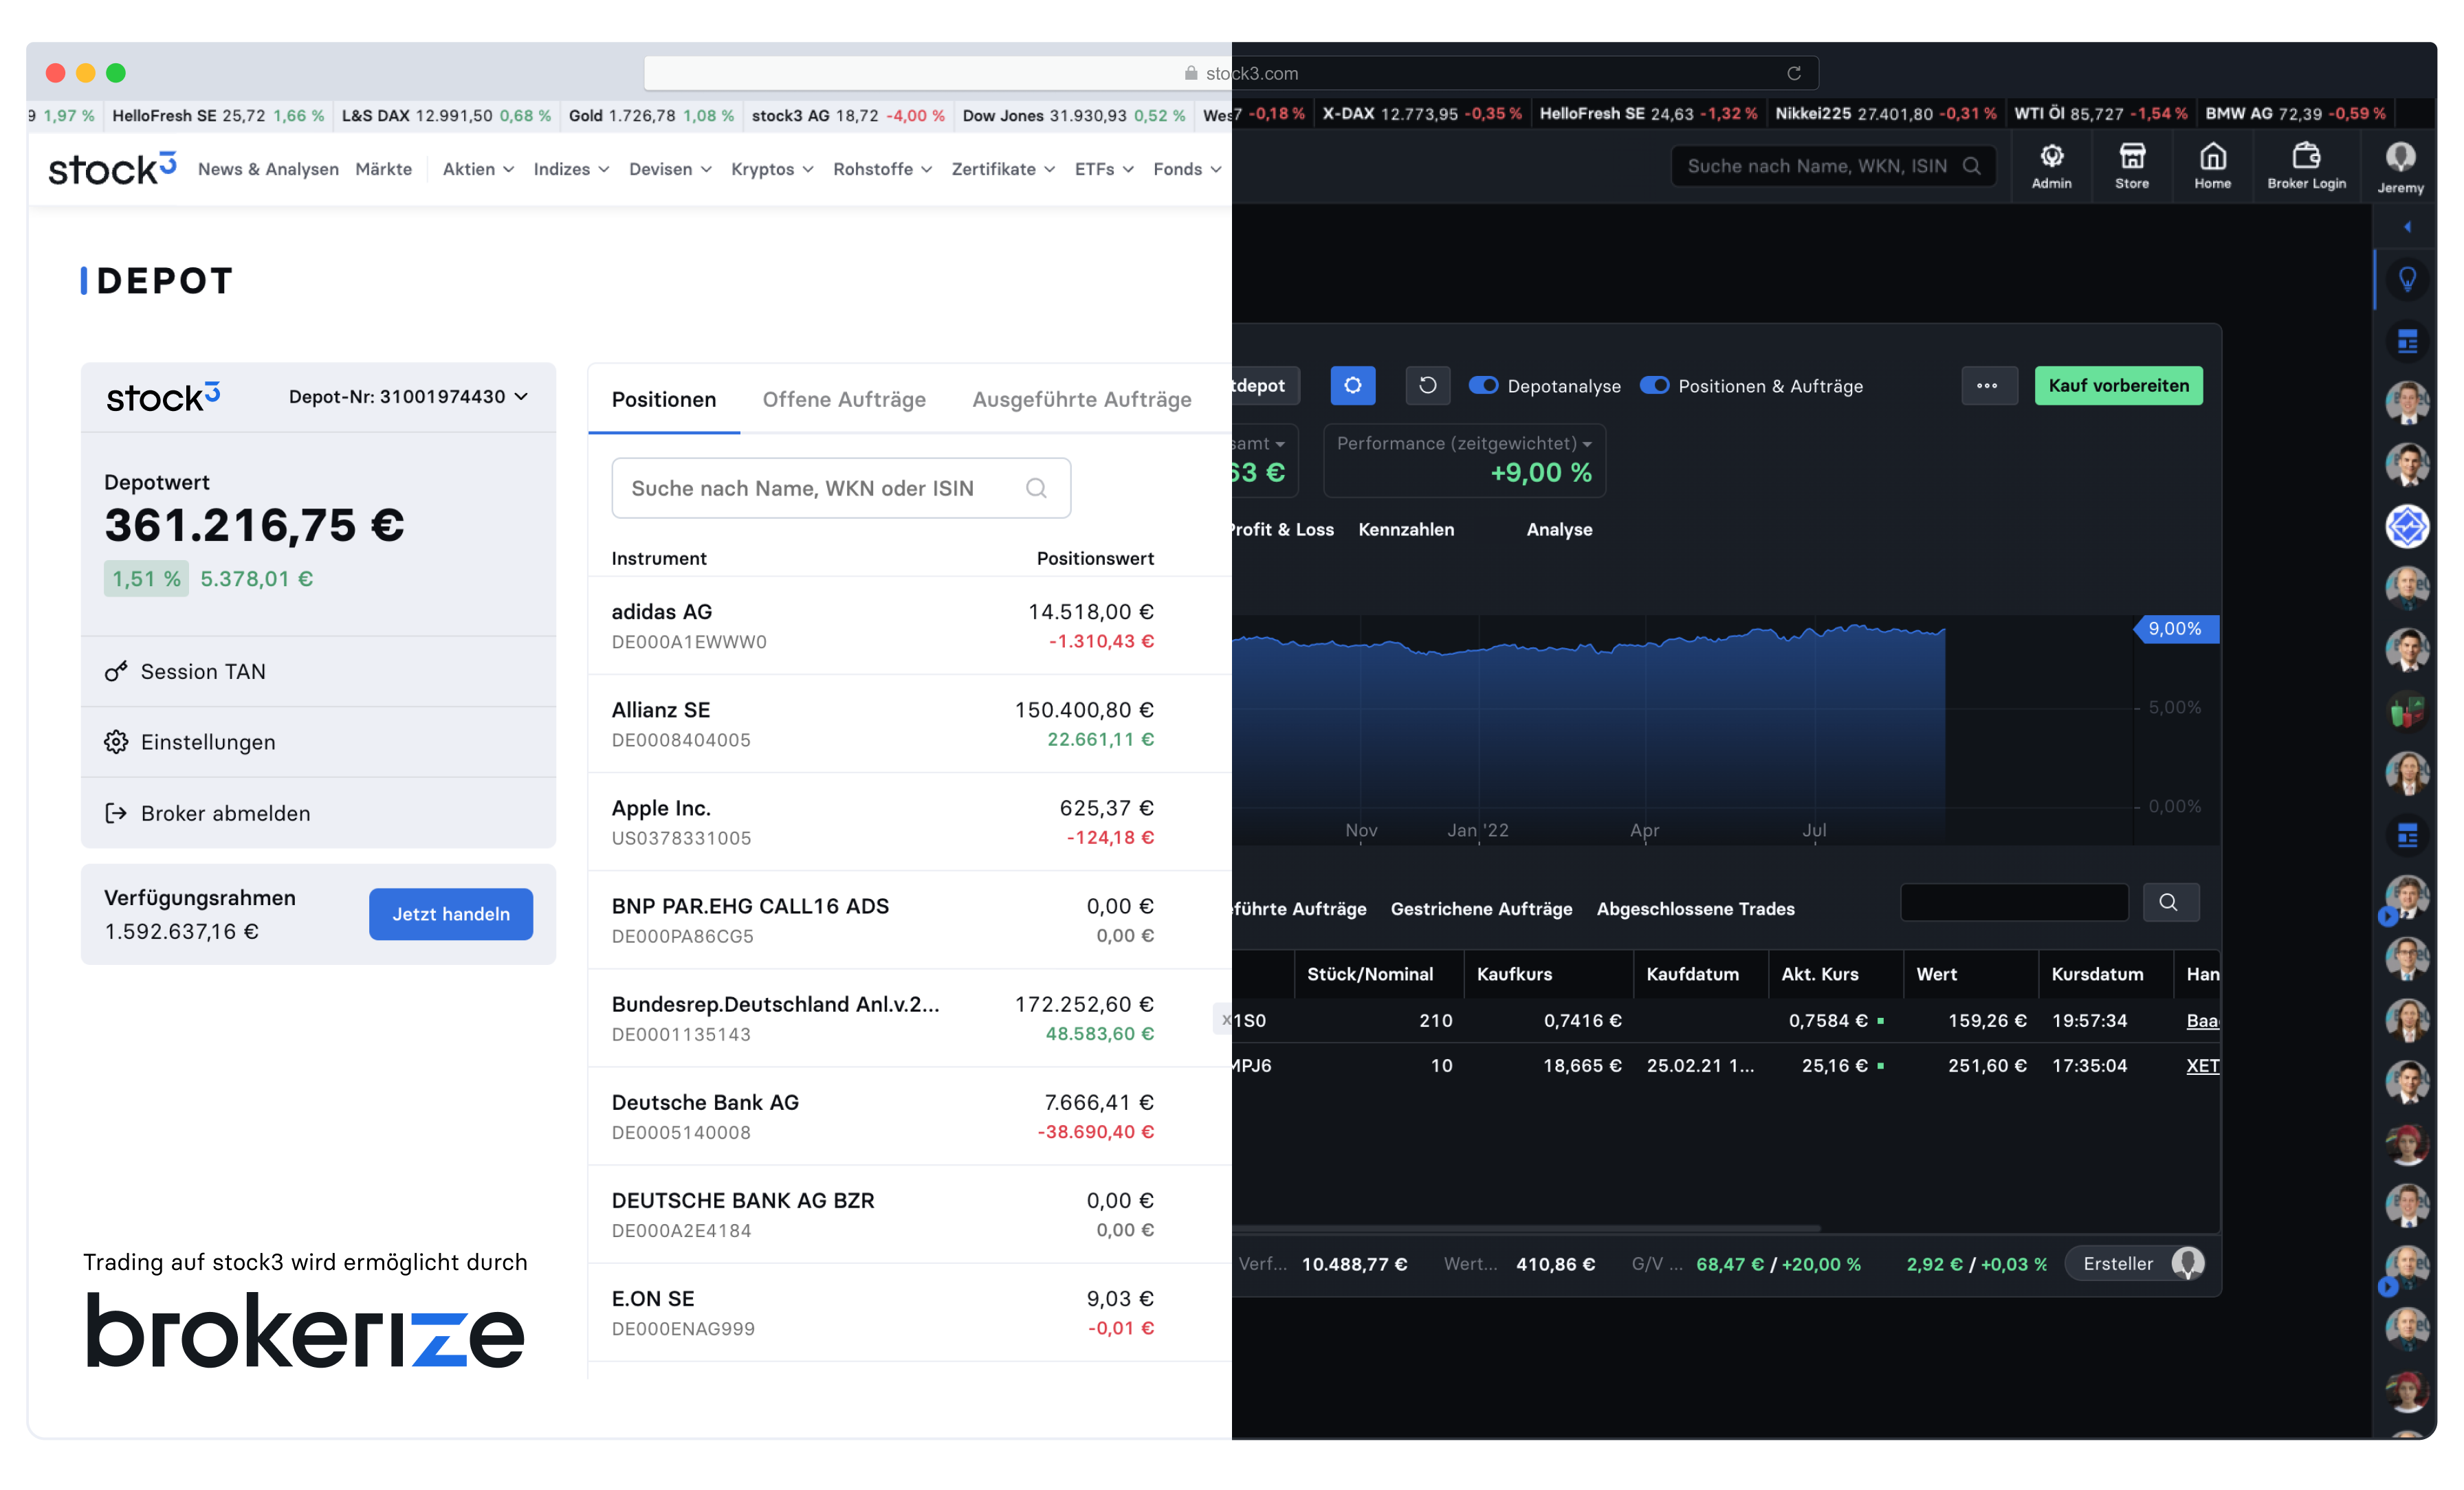Click the orders table filter input
The width and height of the screenshot is (2464, 1490).
tap(2013, 902)
